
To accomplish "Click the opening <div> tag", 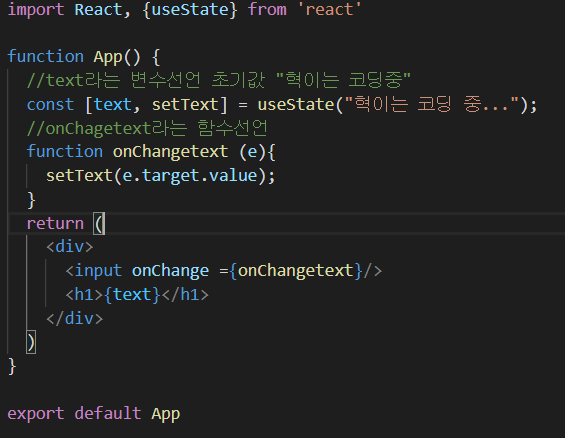I will click(70, 247).
